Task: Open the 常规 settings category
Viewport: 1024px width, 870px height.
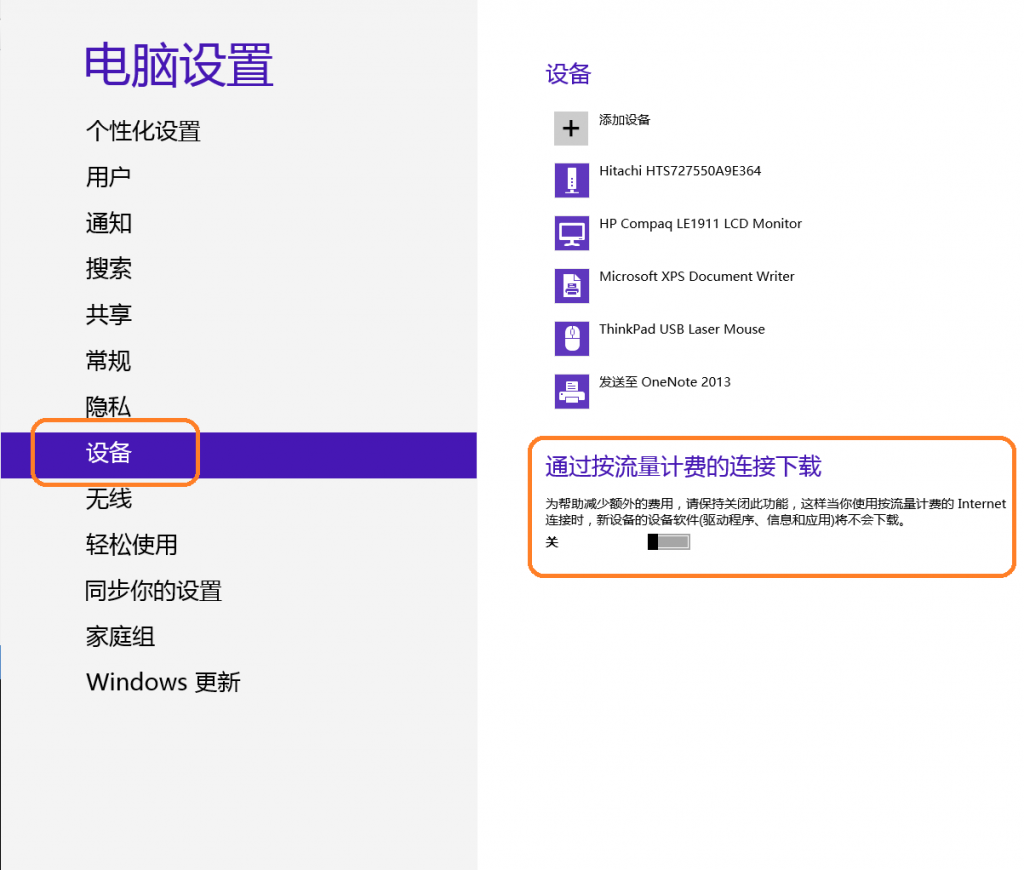Action: (108, 361)
